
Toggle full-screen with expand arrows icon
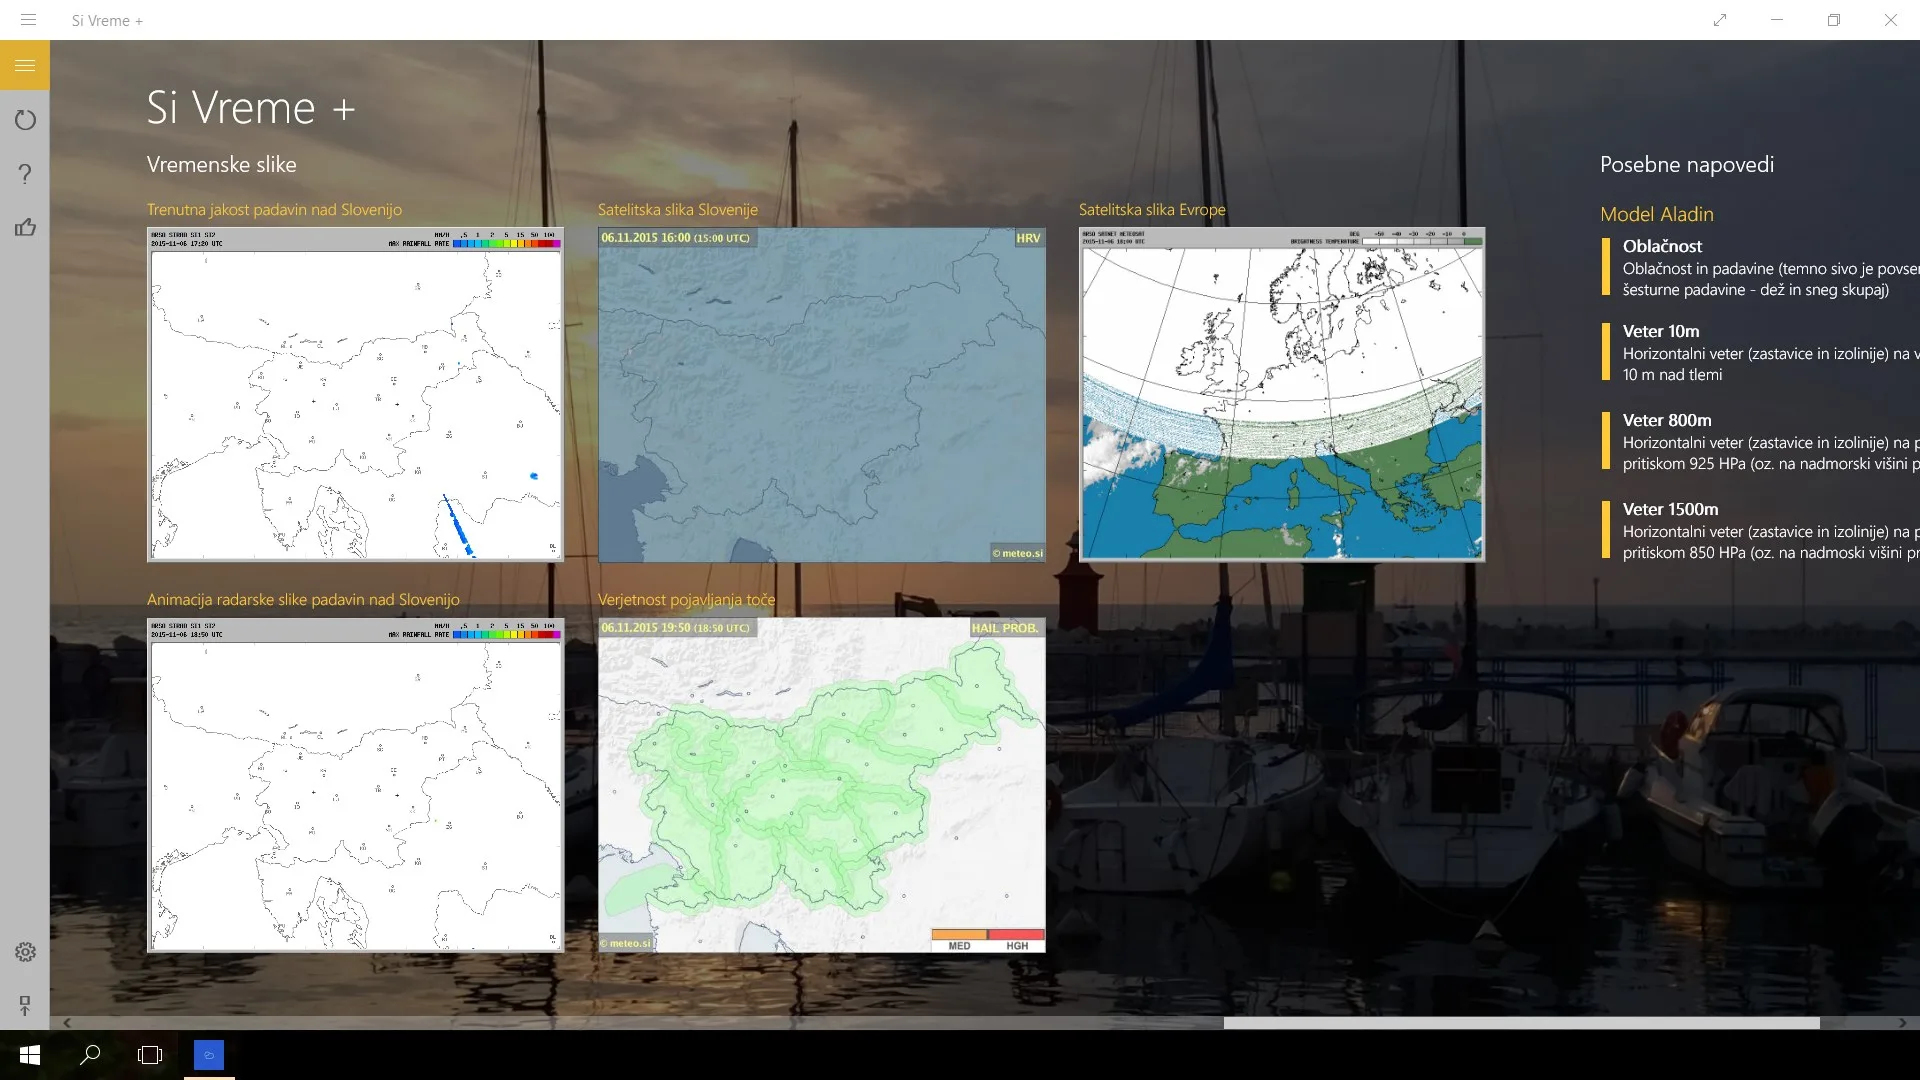point(1720,20)
